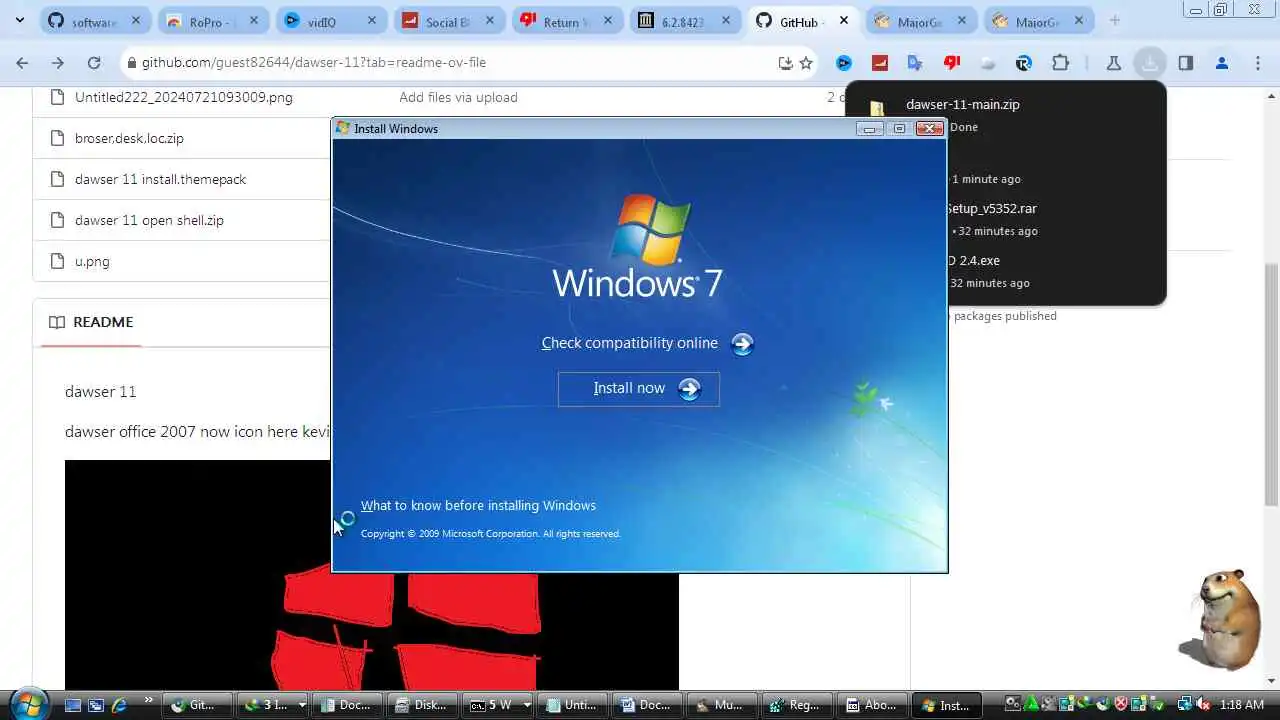Switch to the Abo... taskbar button
1280x720 pixels.
872,705
